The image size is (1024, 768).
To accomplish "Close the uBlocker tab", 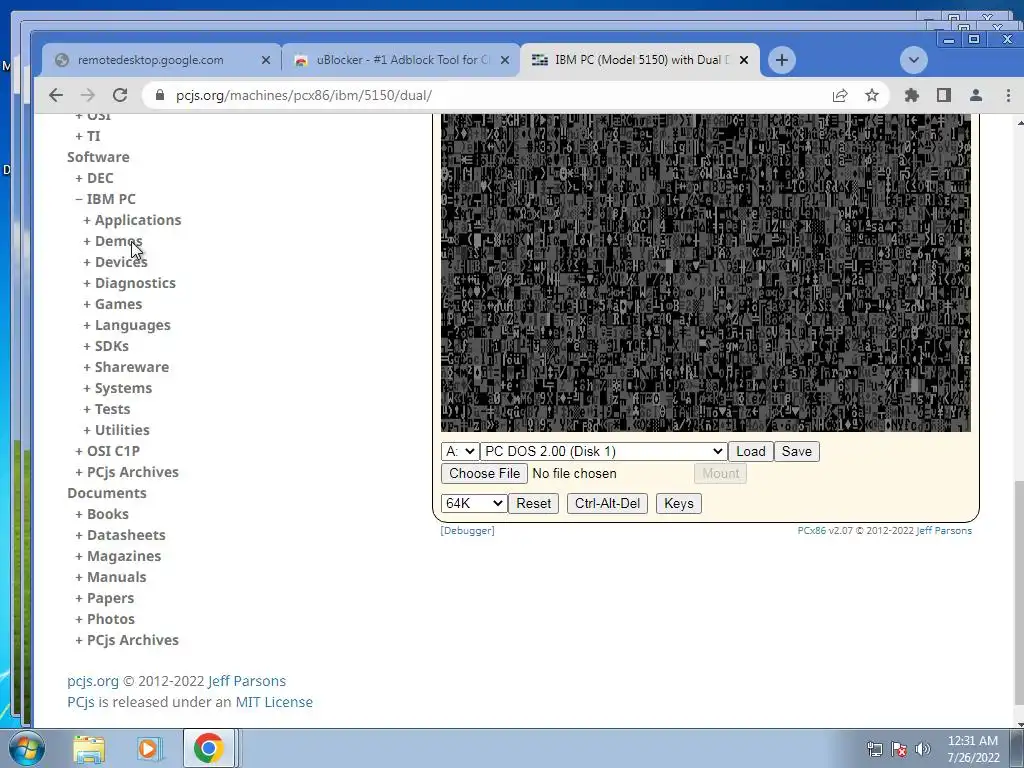I will [505, 60].
